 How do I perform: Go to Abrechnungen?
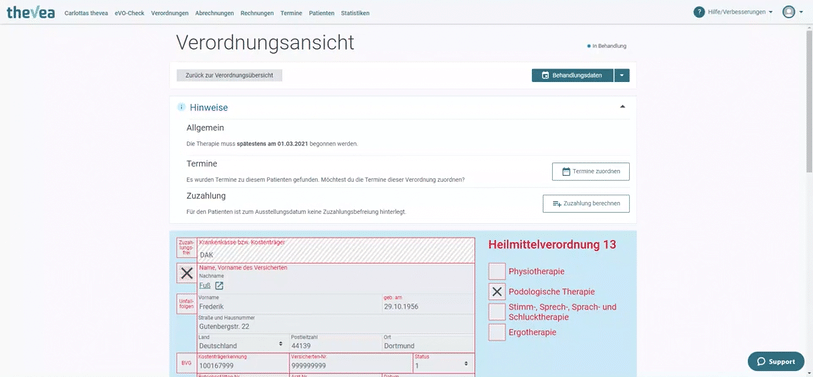[215, 13]
